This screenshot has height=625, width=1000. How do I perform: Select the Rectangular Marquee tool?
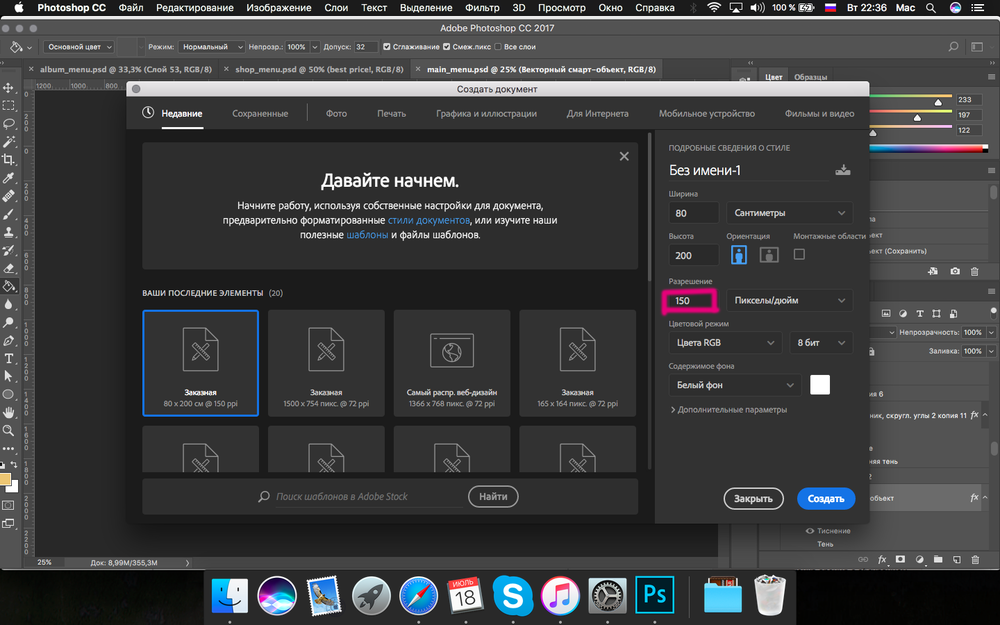pyautogui.click(x=9, y=105)
